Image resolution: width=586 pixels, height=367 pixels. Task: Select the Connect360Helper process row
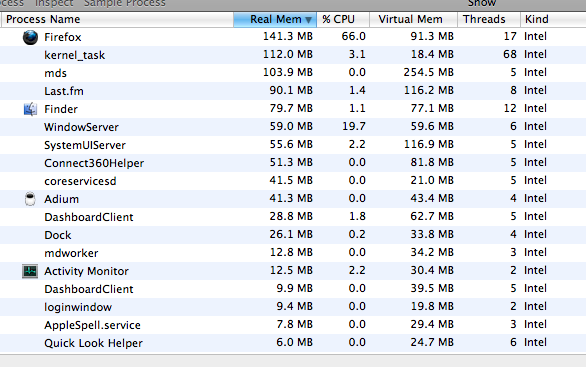[293, 163]
